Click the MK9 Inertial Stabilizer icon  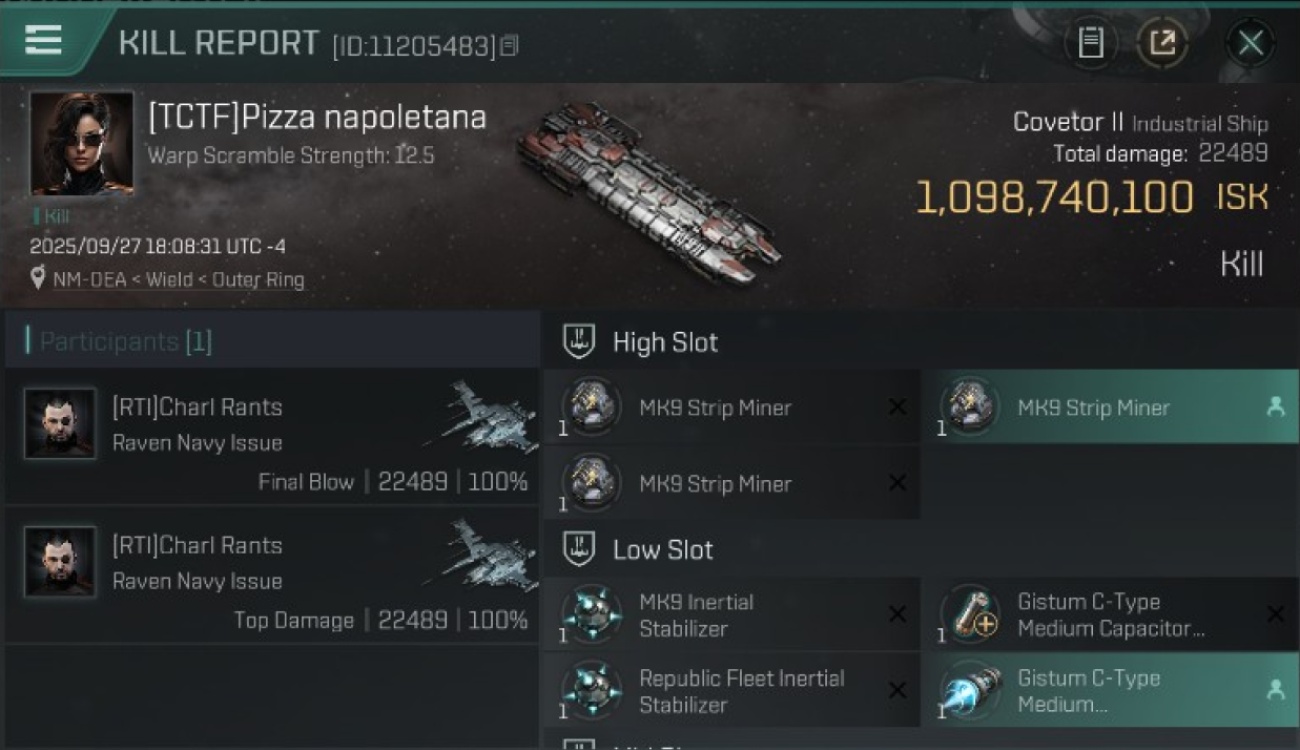(590, 614)
